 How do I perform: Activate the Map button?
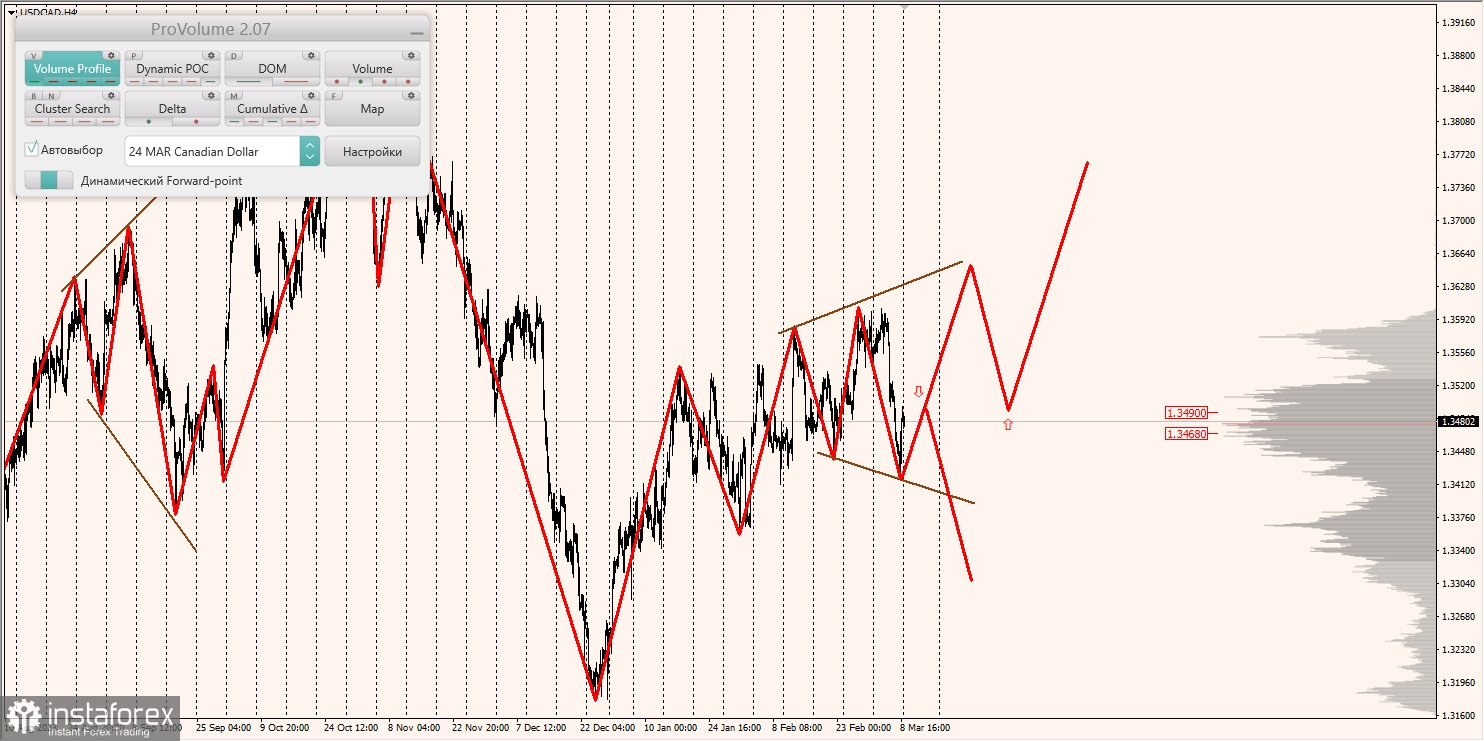click(372, 109)
